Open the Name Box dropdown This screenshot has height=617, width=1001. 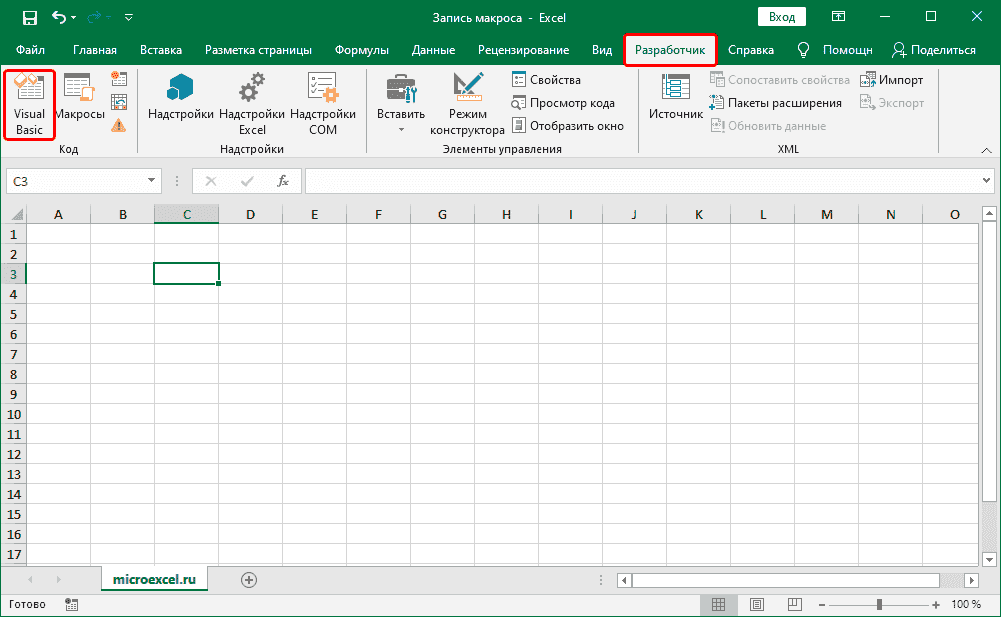coord(153,181)
